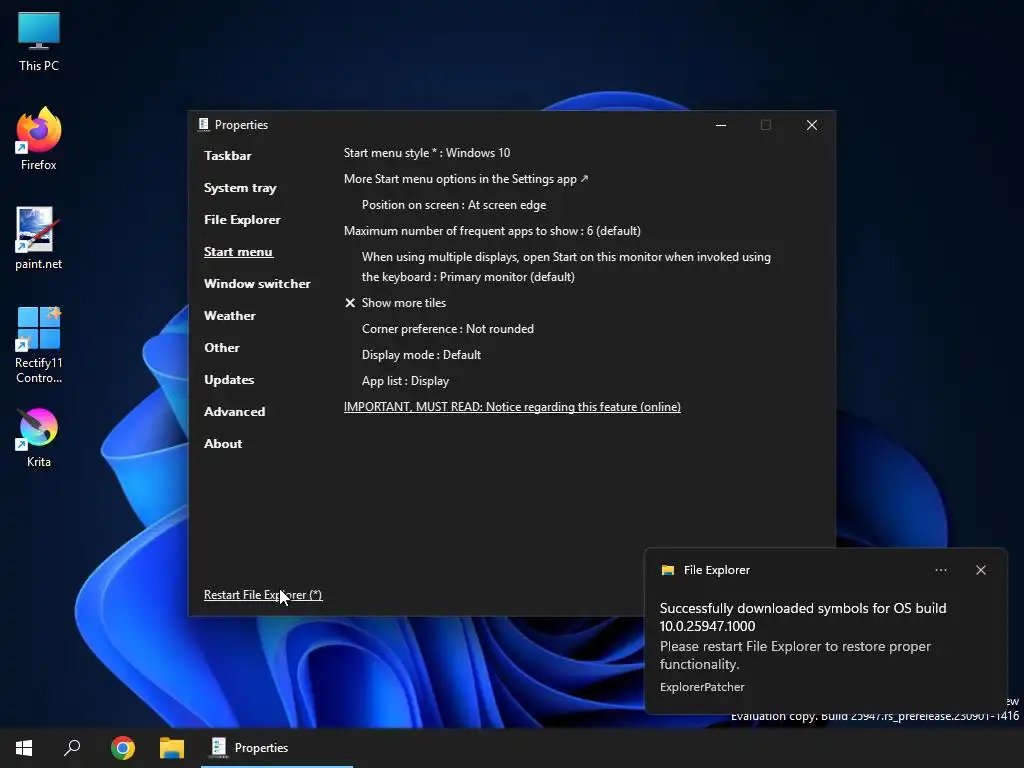
Task: Select the Rectify11 Control Center shortcut
Action: point(39,345)
